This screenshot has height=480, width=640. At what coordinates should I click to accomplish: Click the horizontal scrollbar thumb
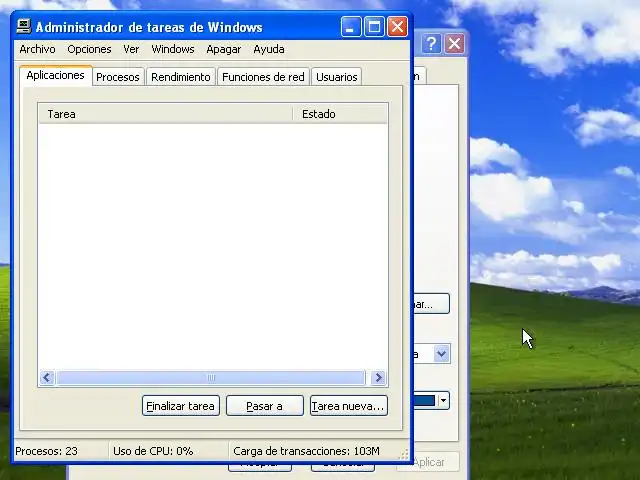pos(211,378)
